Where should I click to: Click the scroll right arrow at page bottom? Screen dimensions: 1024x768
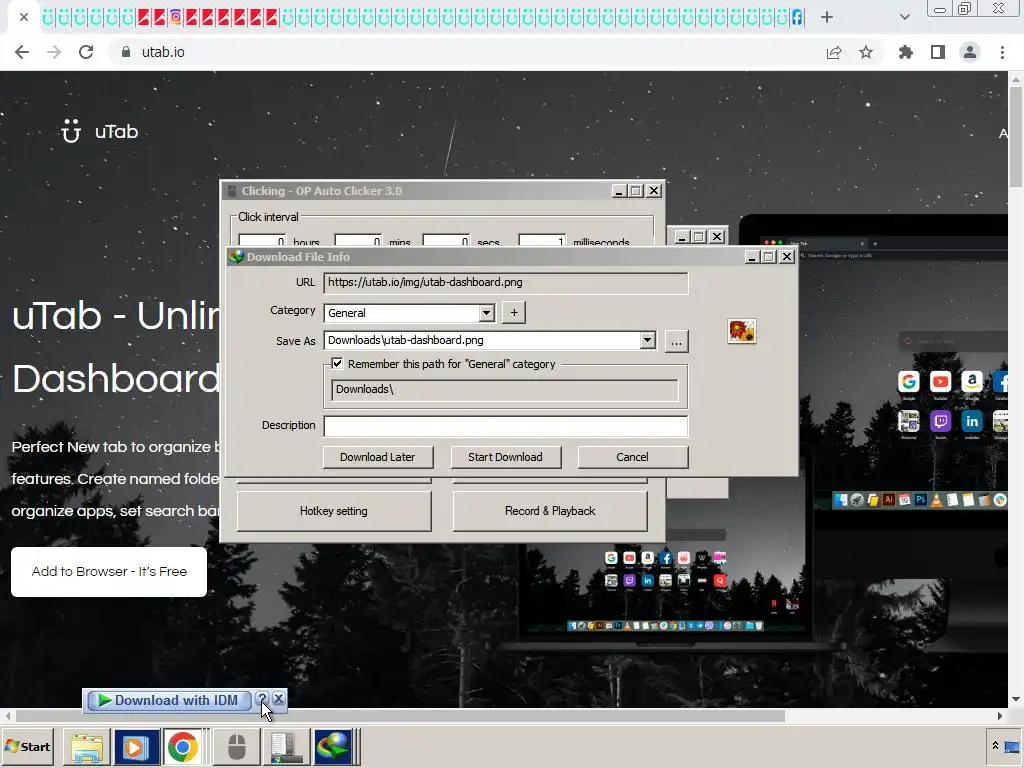tap(1000, 716)
